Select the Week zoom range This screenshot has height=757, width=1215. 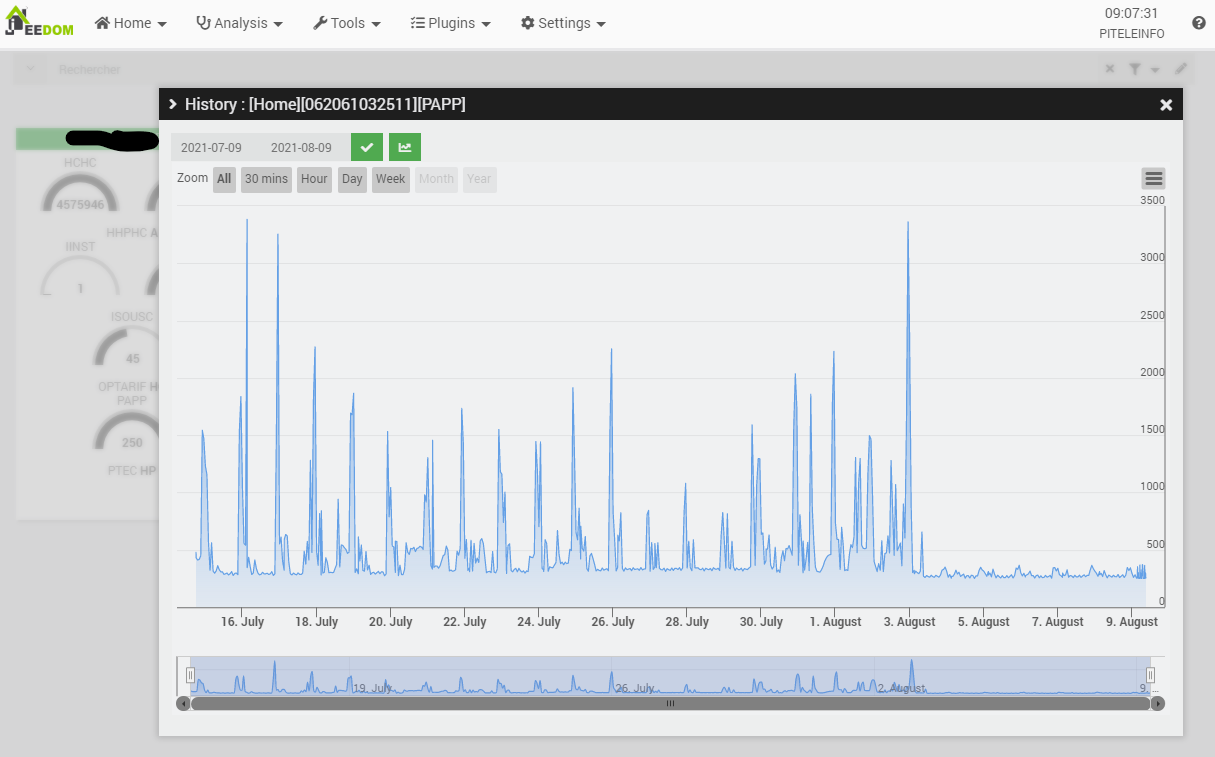(390, 179)
